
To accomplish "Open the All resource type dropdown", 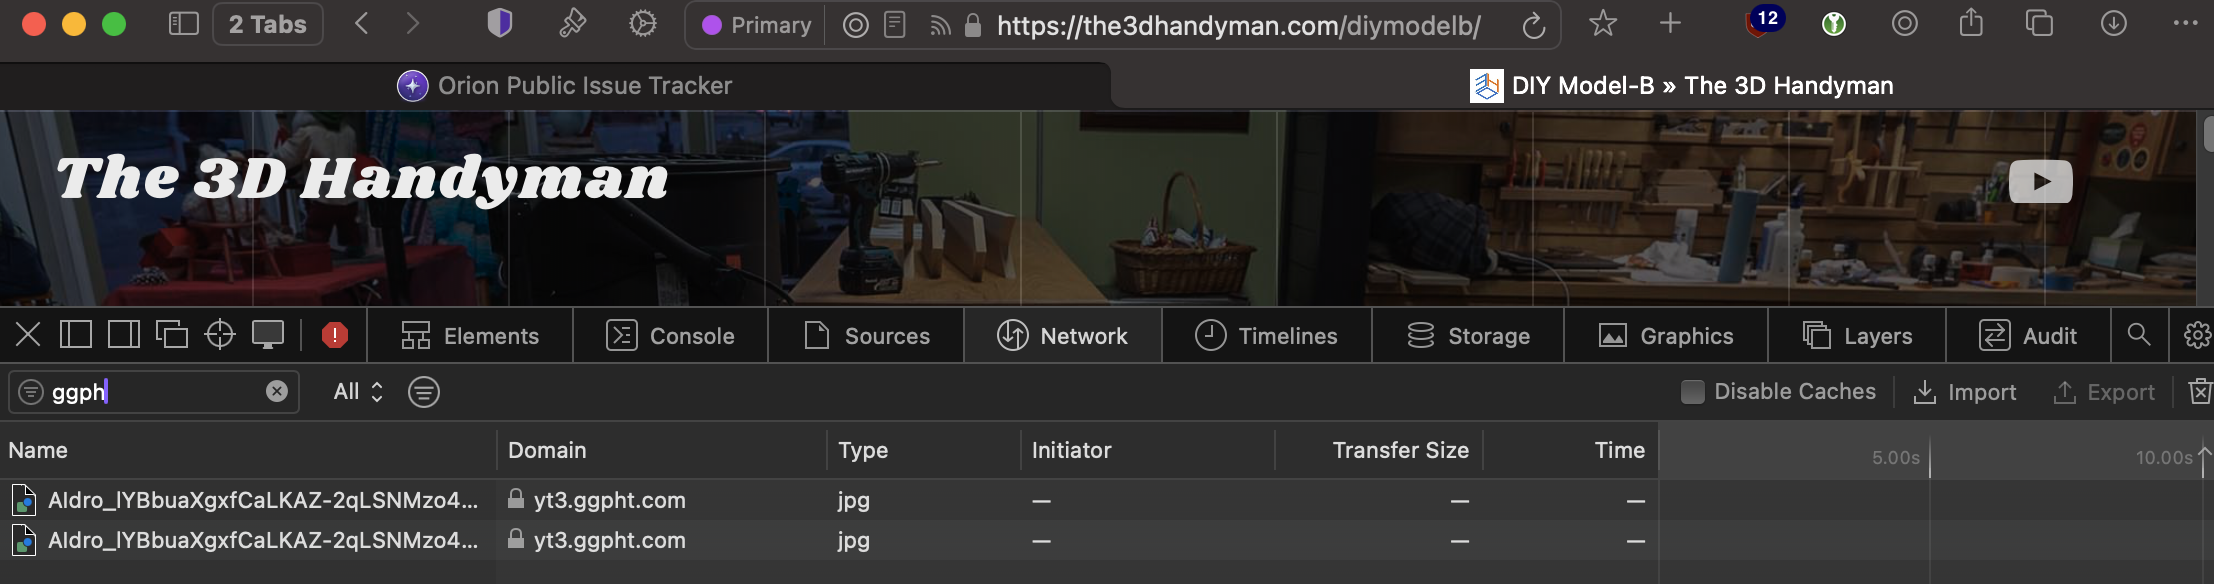I will click(x=357, y=392).
